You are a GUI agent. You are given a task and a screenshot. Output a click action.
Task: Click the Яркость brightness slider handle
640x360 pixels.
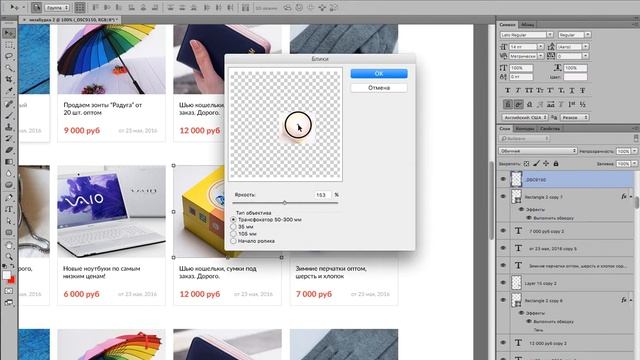coord(284,202)
